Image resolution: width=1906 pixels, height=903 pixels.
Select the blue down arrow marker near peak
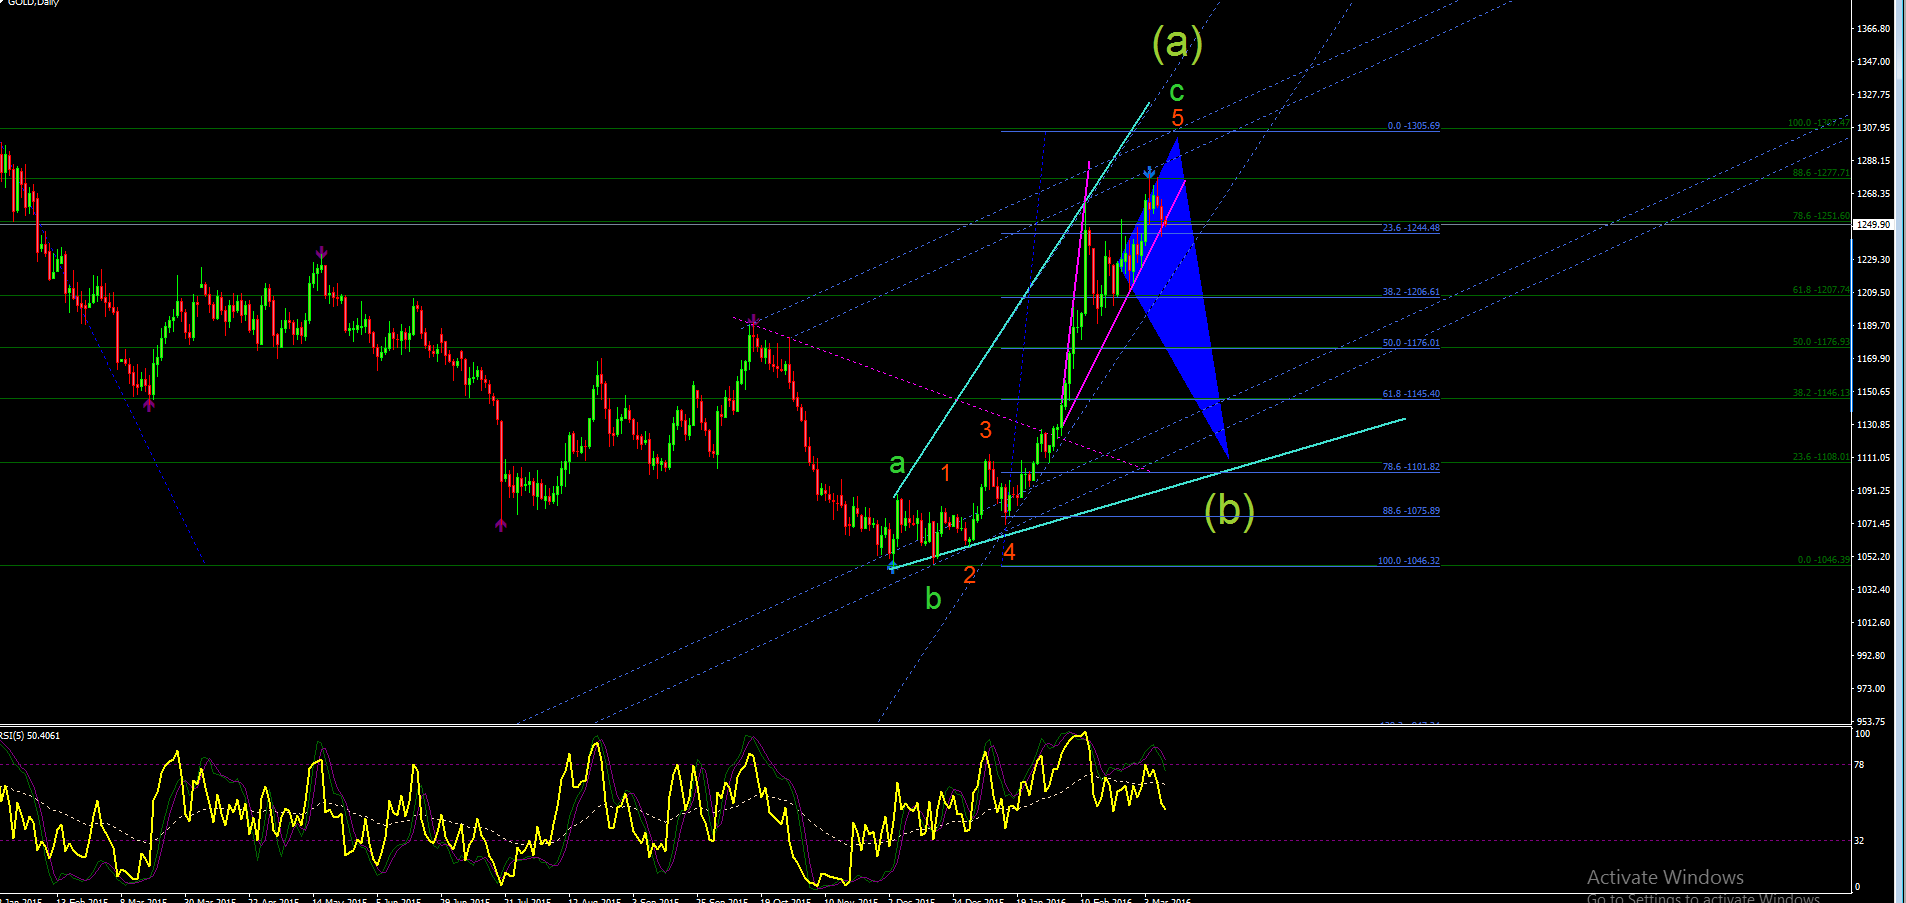pyautogui.click(x=1150, y=173)
